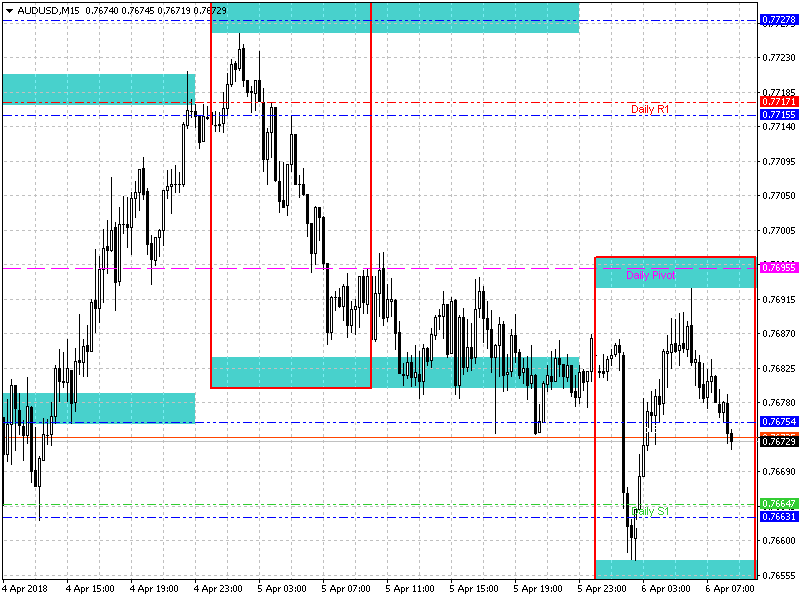This screenshot has width=800, height=600.
Task: Click the black triangle beside the AUDUSD title
Action: tap(9, 9)
